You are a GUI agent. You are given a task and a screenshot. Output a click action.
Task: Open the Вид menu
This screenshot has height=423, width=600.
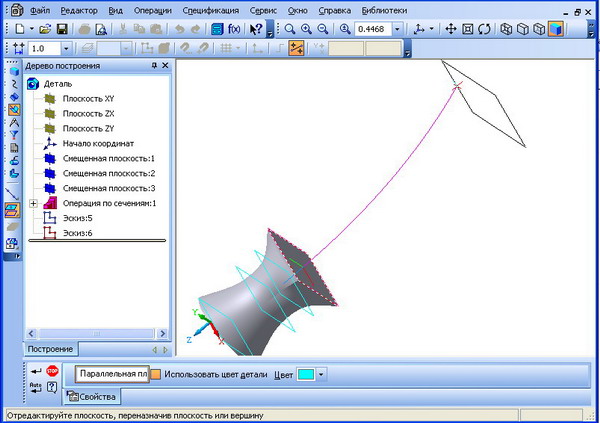pos(115,11)
